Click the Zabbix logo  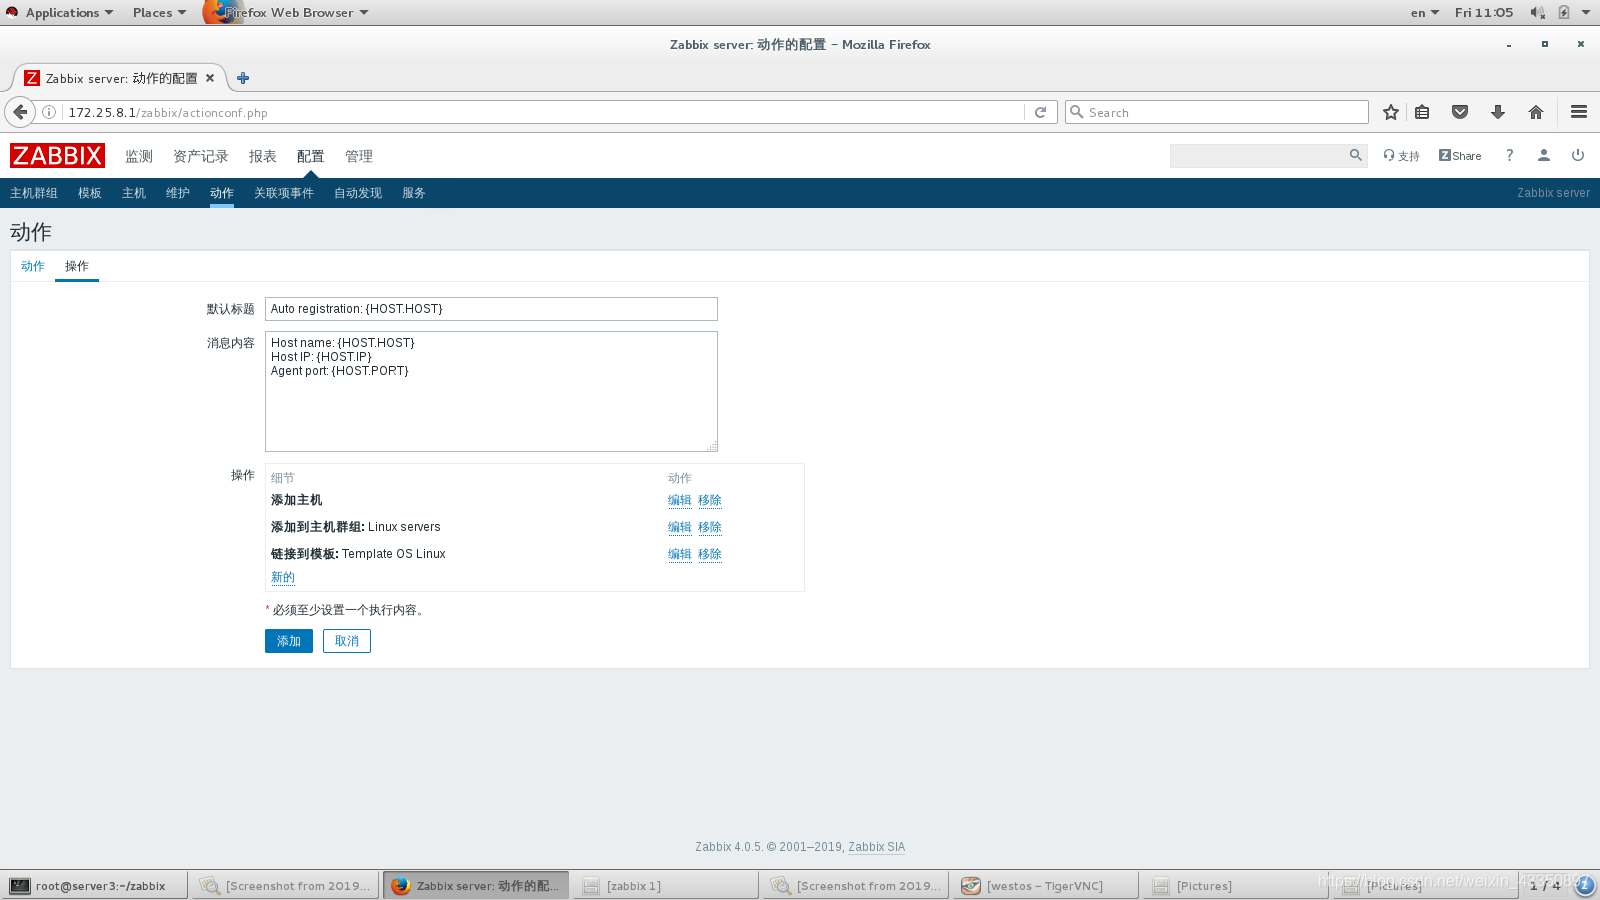point(57,156)
